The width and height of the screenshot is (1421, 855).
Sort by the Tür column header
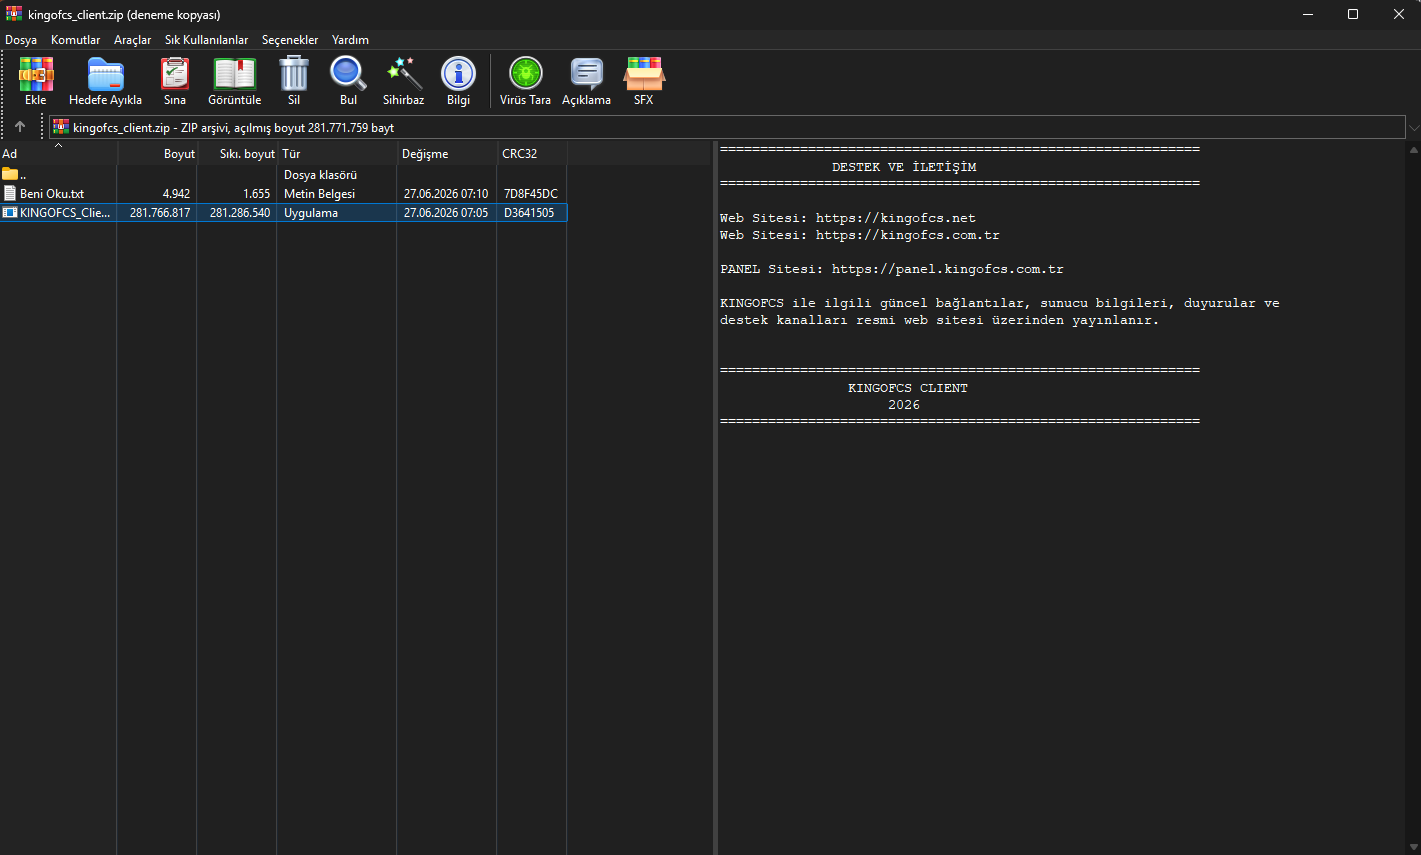[x=338, y=153]
